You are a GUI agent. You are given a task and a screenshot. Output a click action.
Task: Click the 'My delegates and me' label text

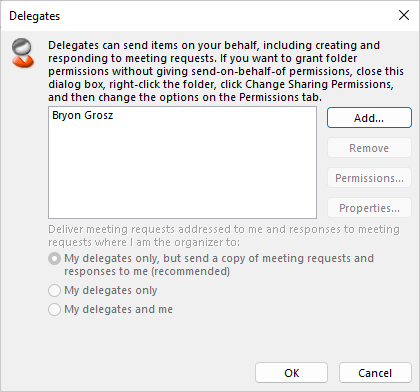(118, 309)
